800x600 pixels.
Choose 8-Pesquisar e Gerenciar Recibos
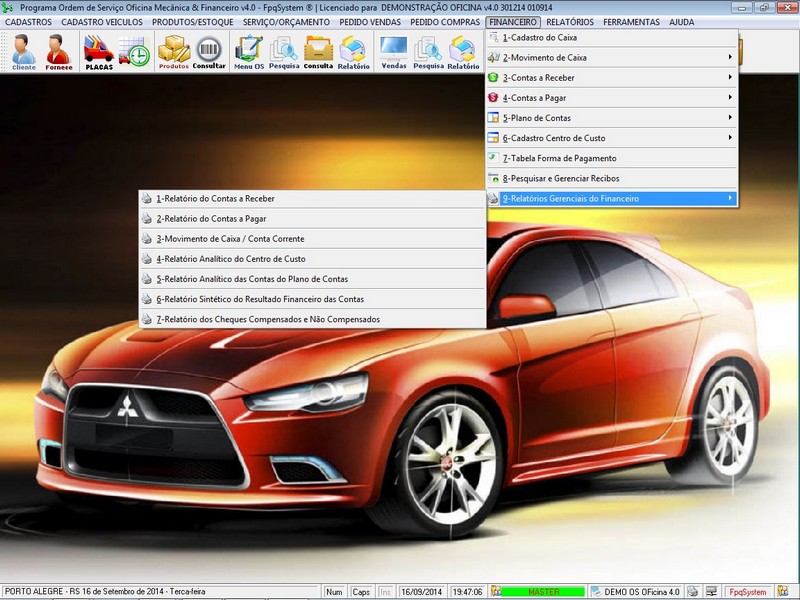click(x=612, y=179)
